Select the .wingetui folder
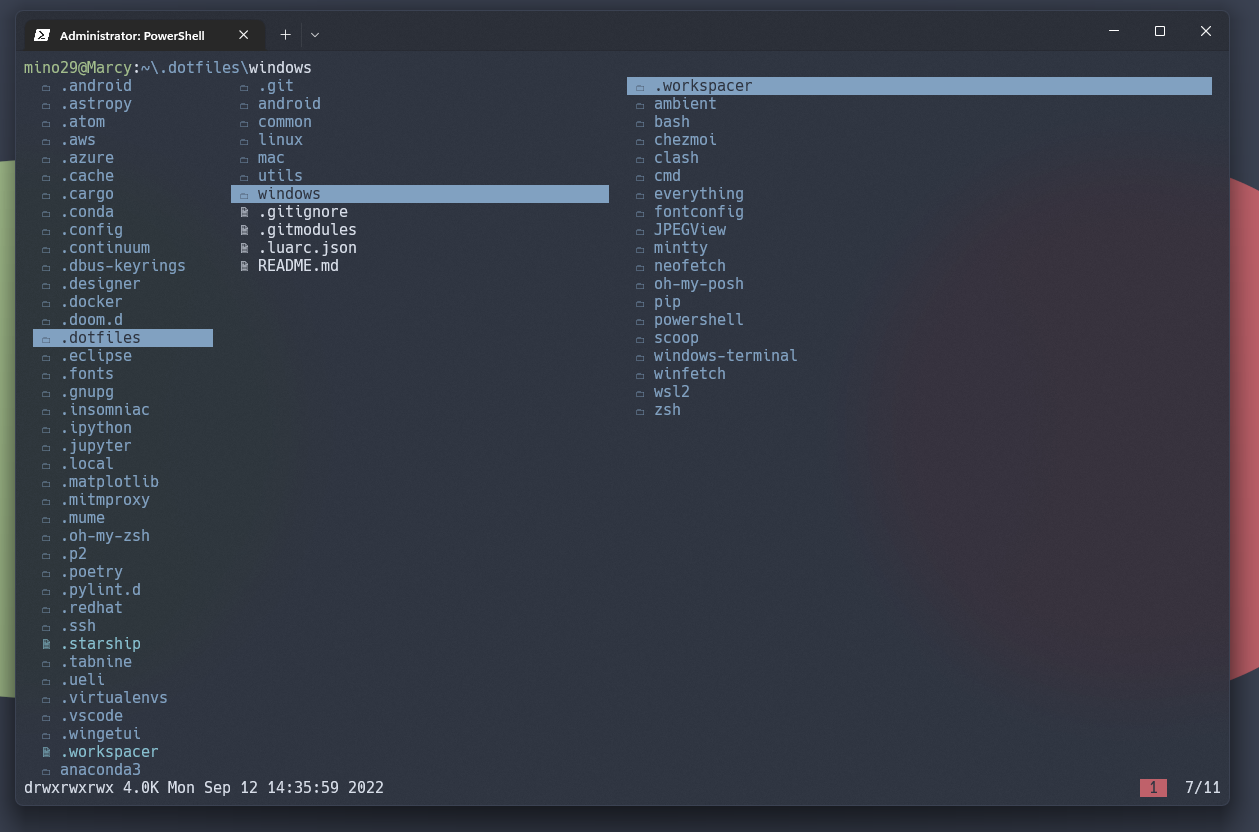The image size is (1259, 832). pos(100,734)
